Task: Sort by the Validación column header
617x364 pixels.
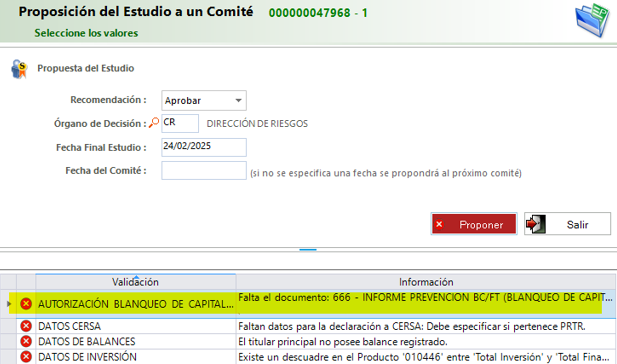Action: tap(135, 282)
